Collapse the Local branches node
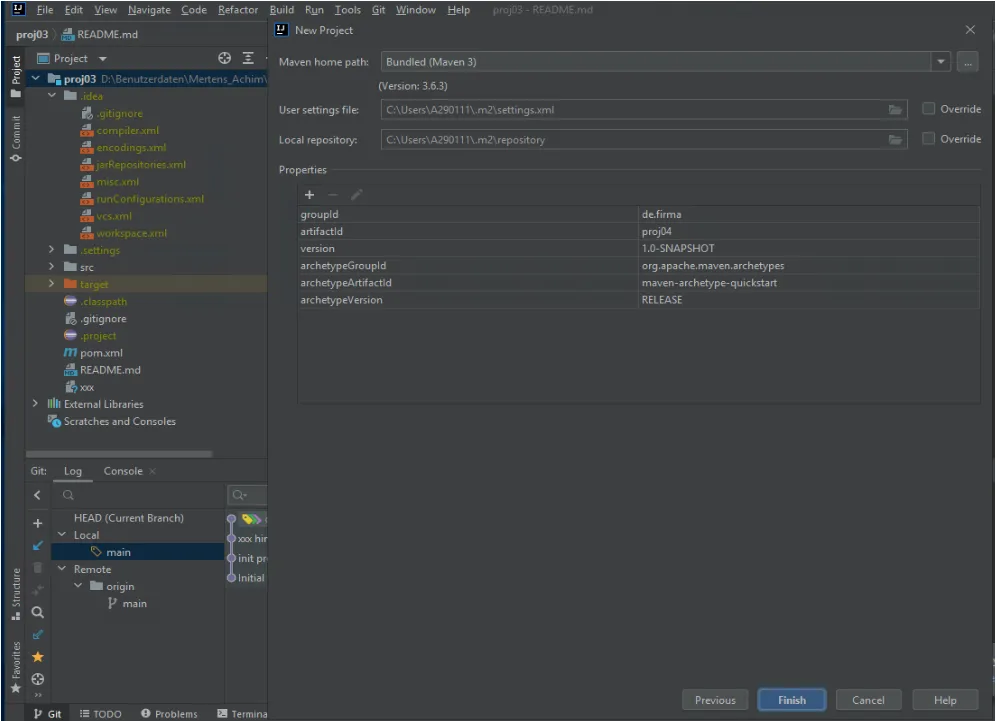Screen dimensions: 996x721 62,535
